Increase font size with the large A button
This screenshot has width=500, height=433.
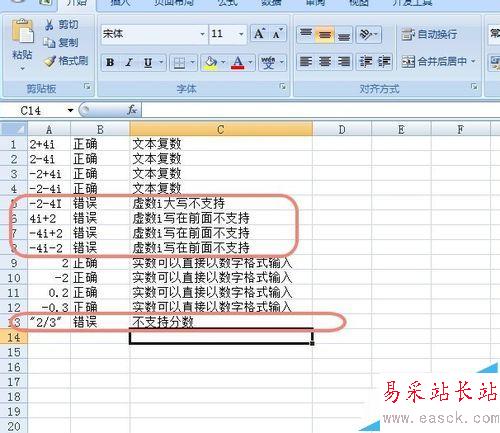(x=259, y=34)
